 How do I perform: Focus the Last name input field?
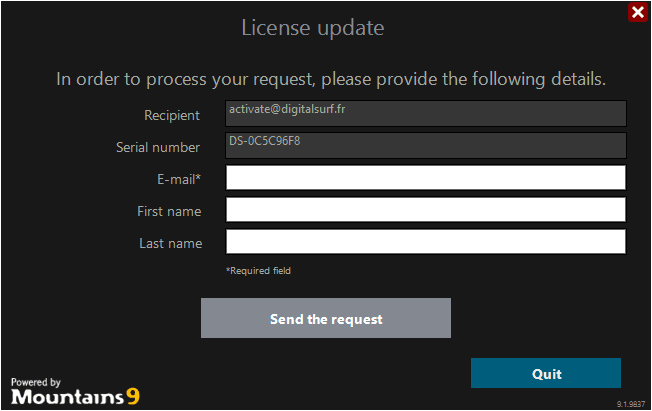[x=426, y=242]
